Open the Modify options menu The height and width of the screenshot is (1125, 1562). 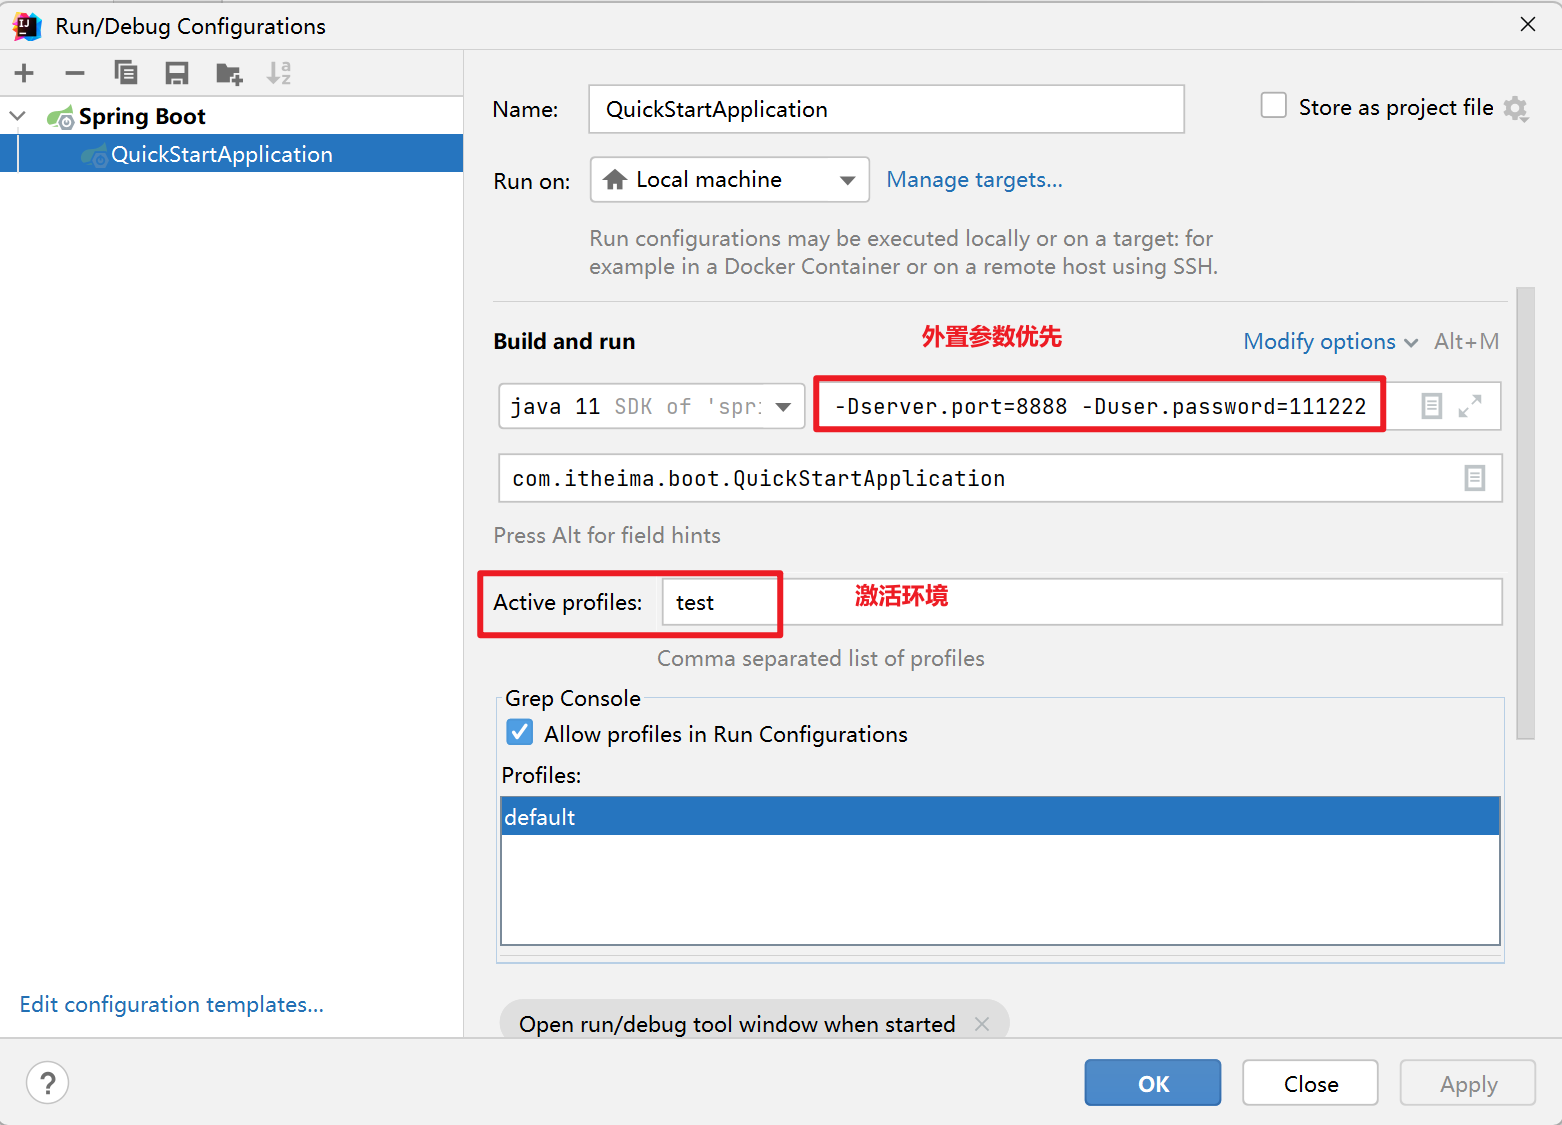coord(1329,342)
